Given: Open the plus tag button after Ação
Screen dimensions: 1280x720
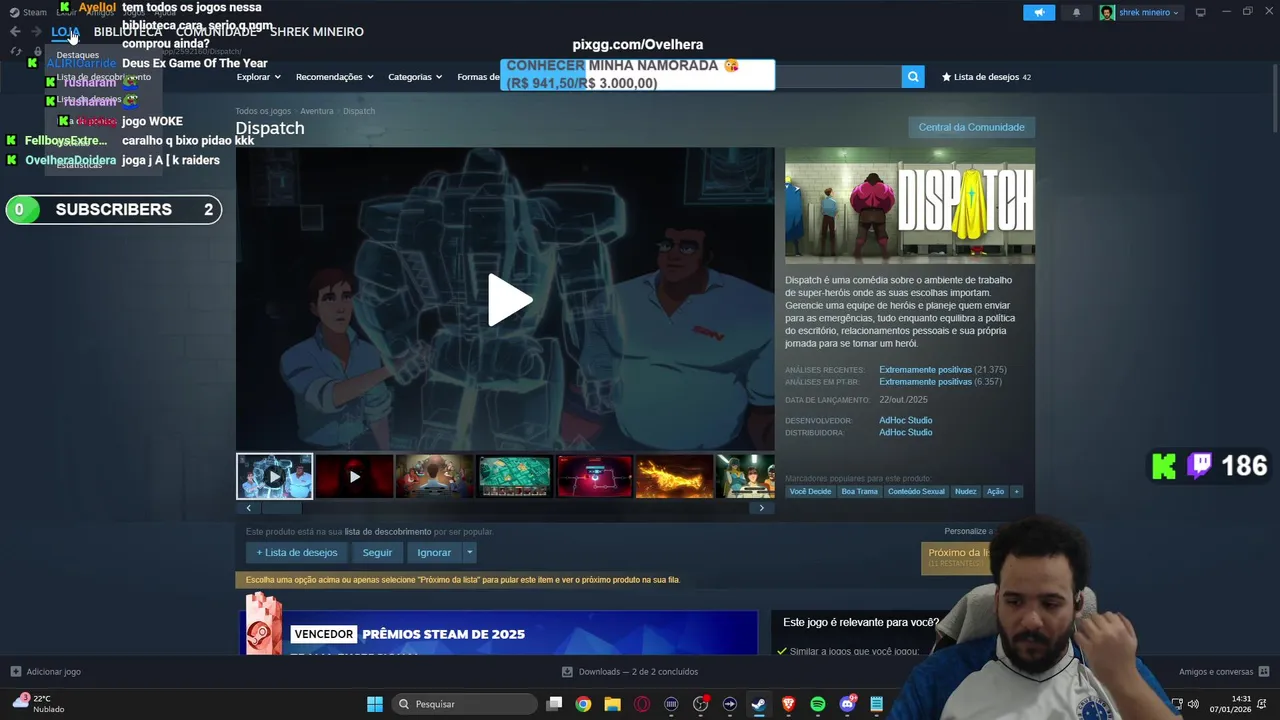Looking at the screenshot, I should point(1016,491).
